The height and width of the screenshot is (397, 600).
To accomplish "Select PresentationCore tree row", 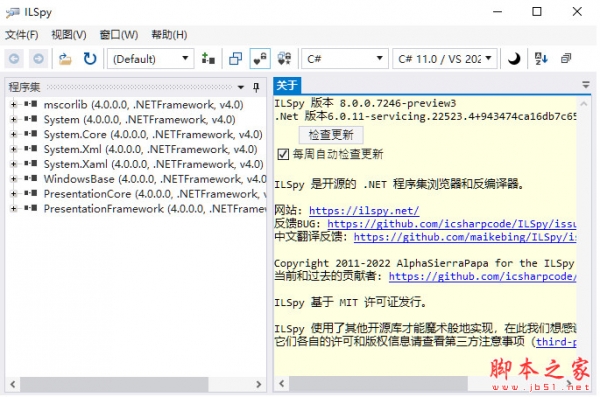I will [x=155, y=194].
